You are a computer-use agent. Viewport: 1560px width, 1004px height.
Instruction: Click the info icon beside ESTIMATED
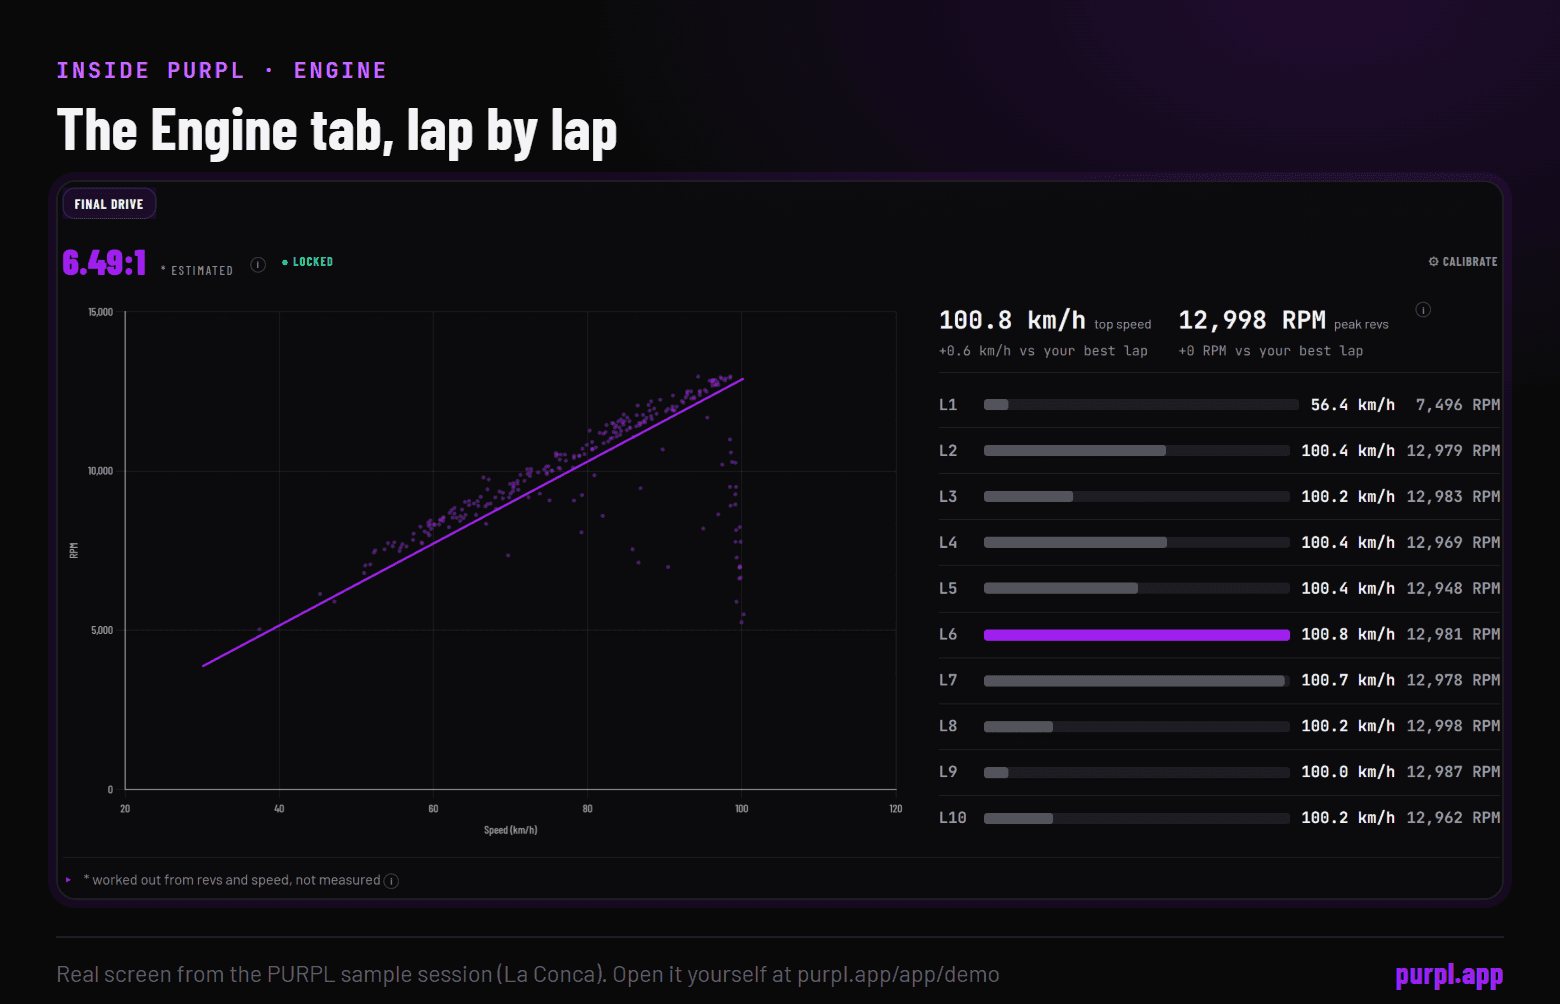(258, 265)
